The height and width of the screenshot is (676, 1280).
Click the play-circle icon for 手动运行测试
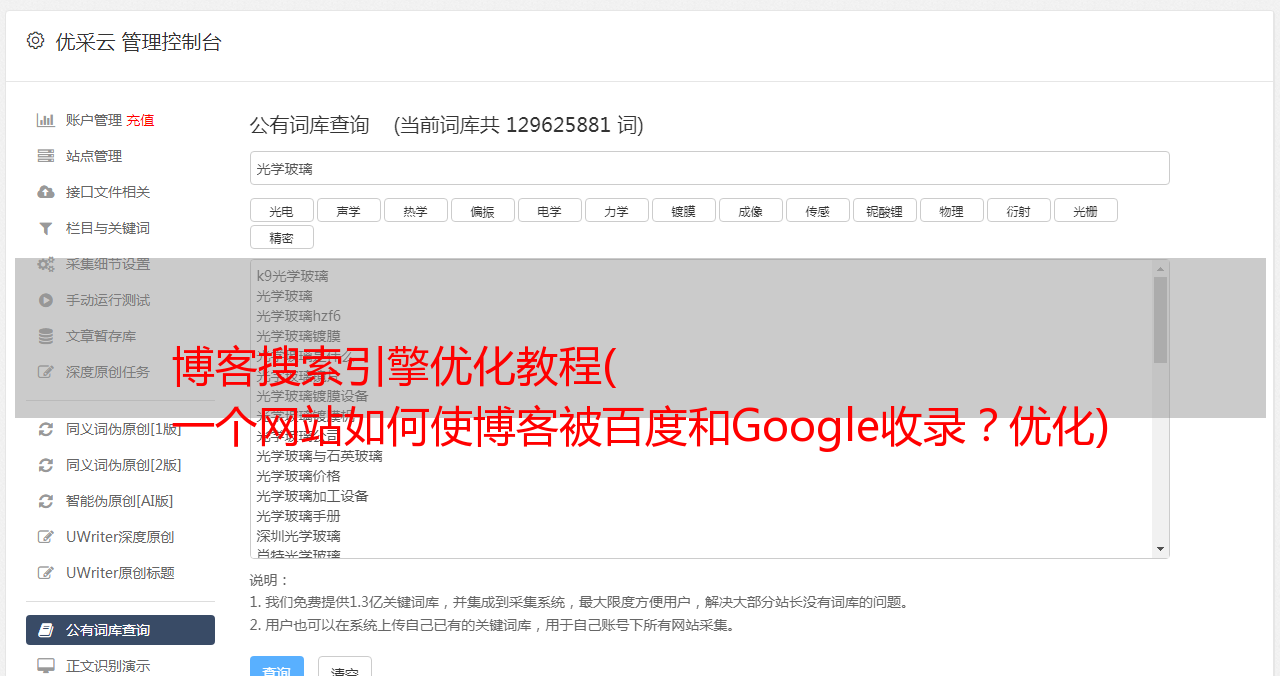(46, 300)
